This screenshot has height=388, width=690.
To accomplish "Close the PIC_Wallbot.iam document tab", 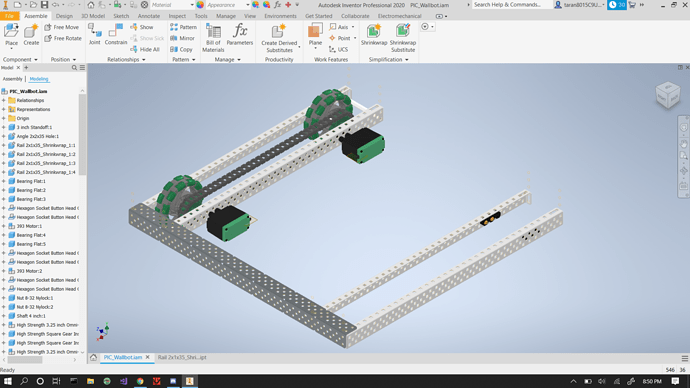I will pyautogui.click(x=147, y=357).
